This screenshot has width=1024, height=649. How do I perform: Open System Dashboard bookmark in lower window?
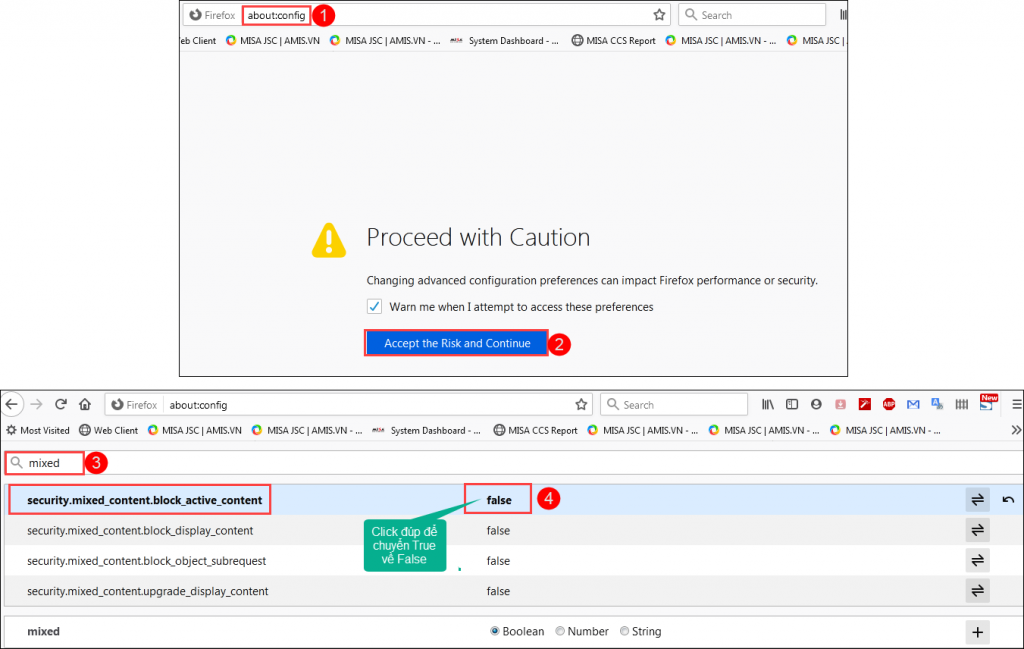(426, 430)
